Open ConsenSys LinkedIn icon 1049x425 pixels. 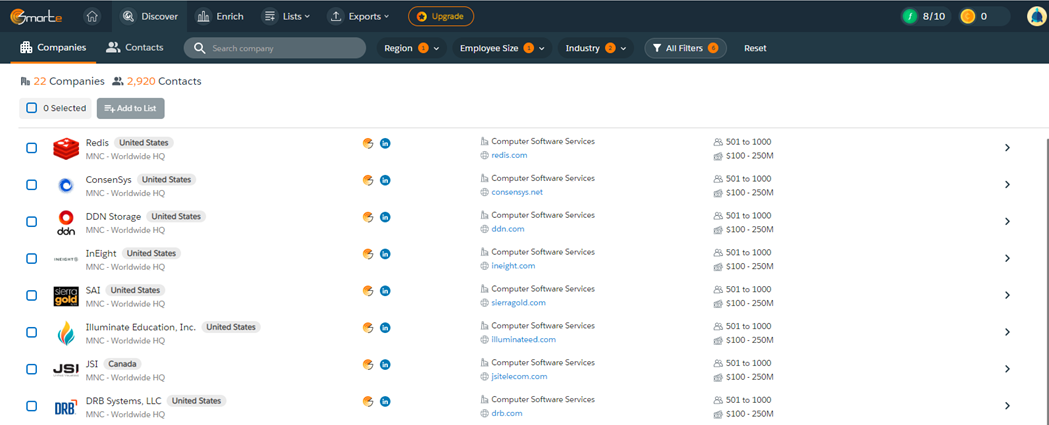(x=385, y=180)
